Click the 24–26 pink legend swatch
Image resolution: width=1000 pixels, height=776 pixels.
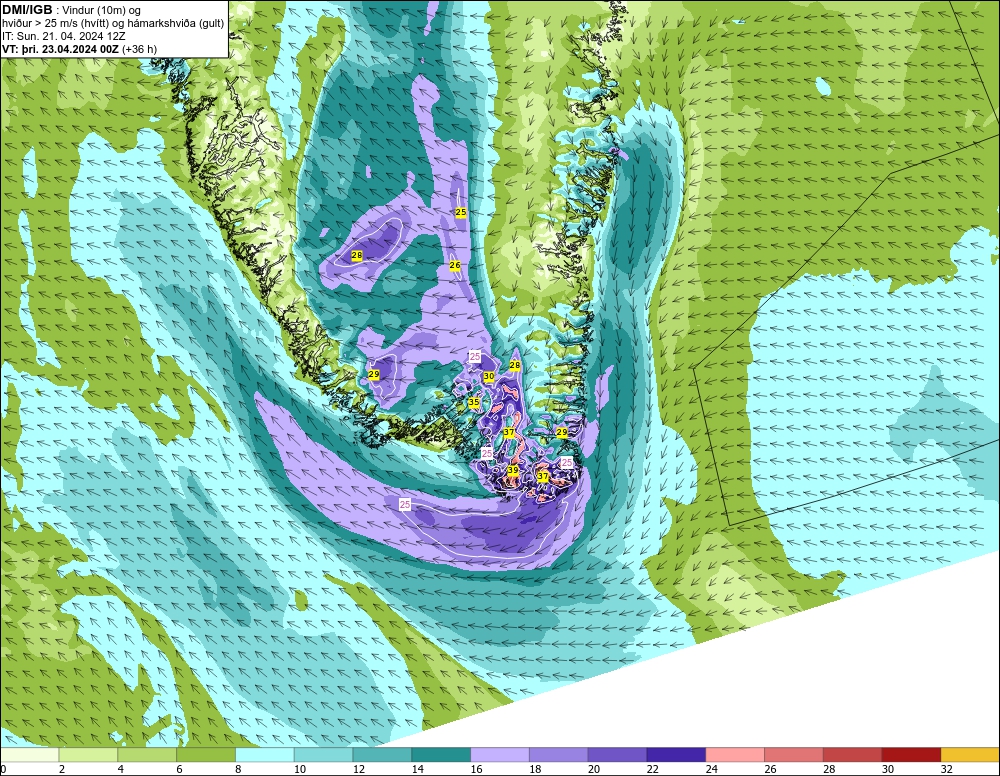point(735,755)
